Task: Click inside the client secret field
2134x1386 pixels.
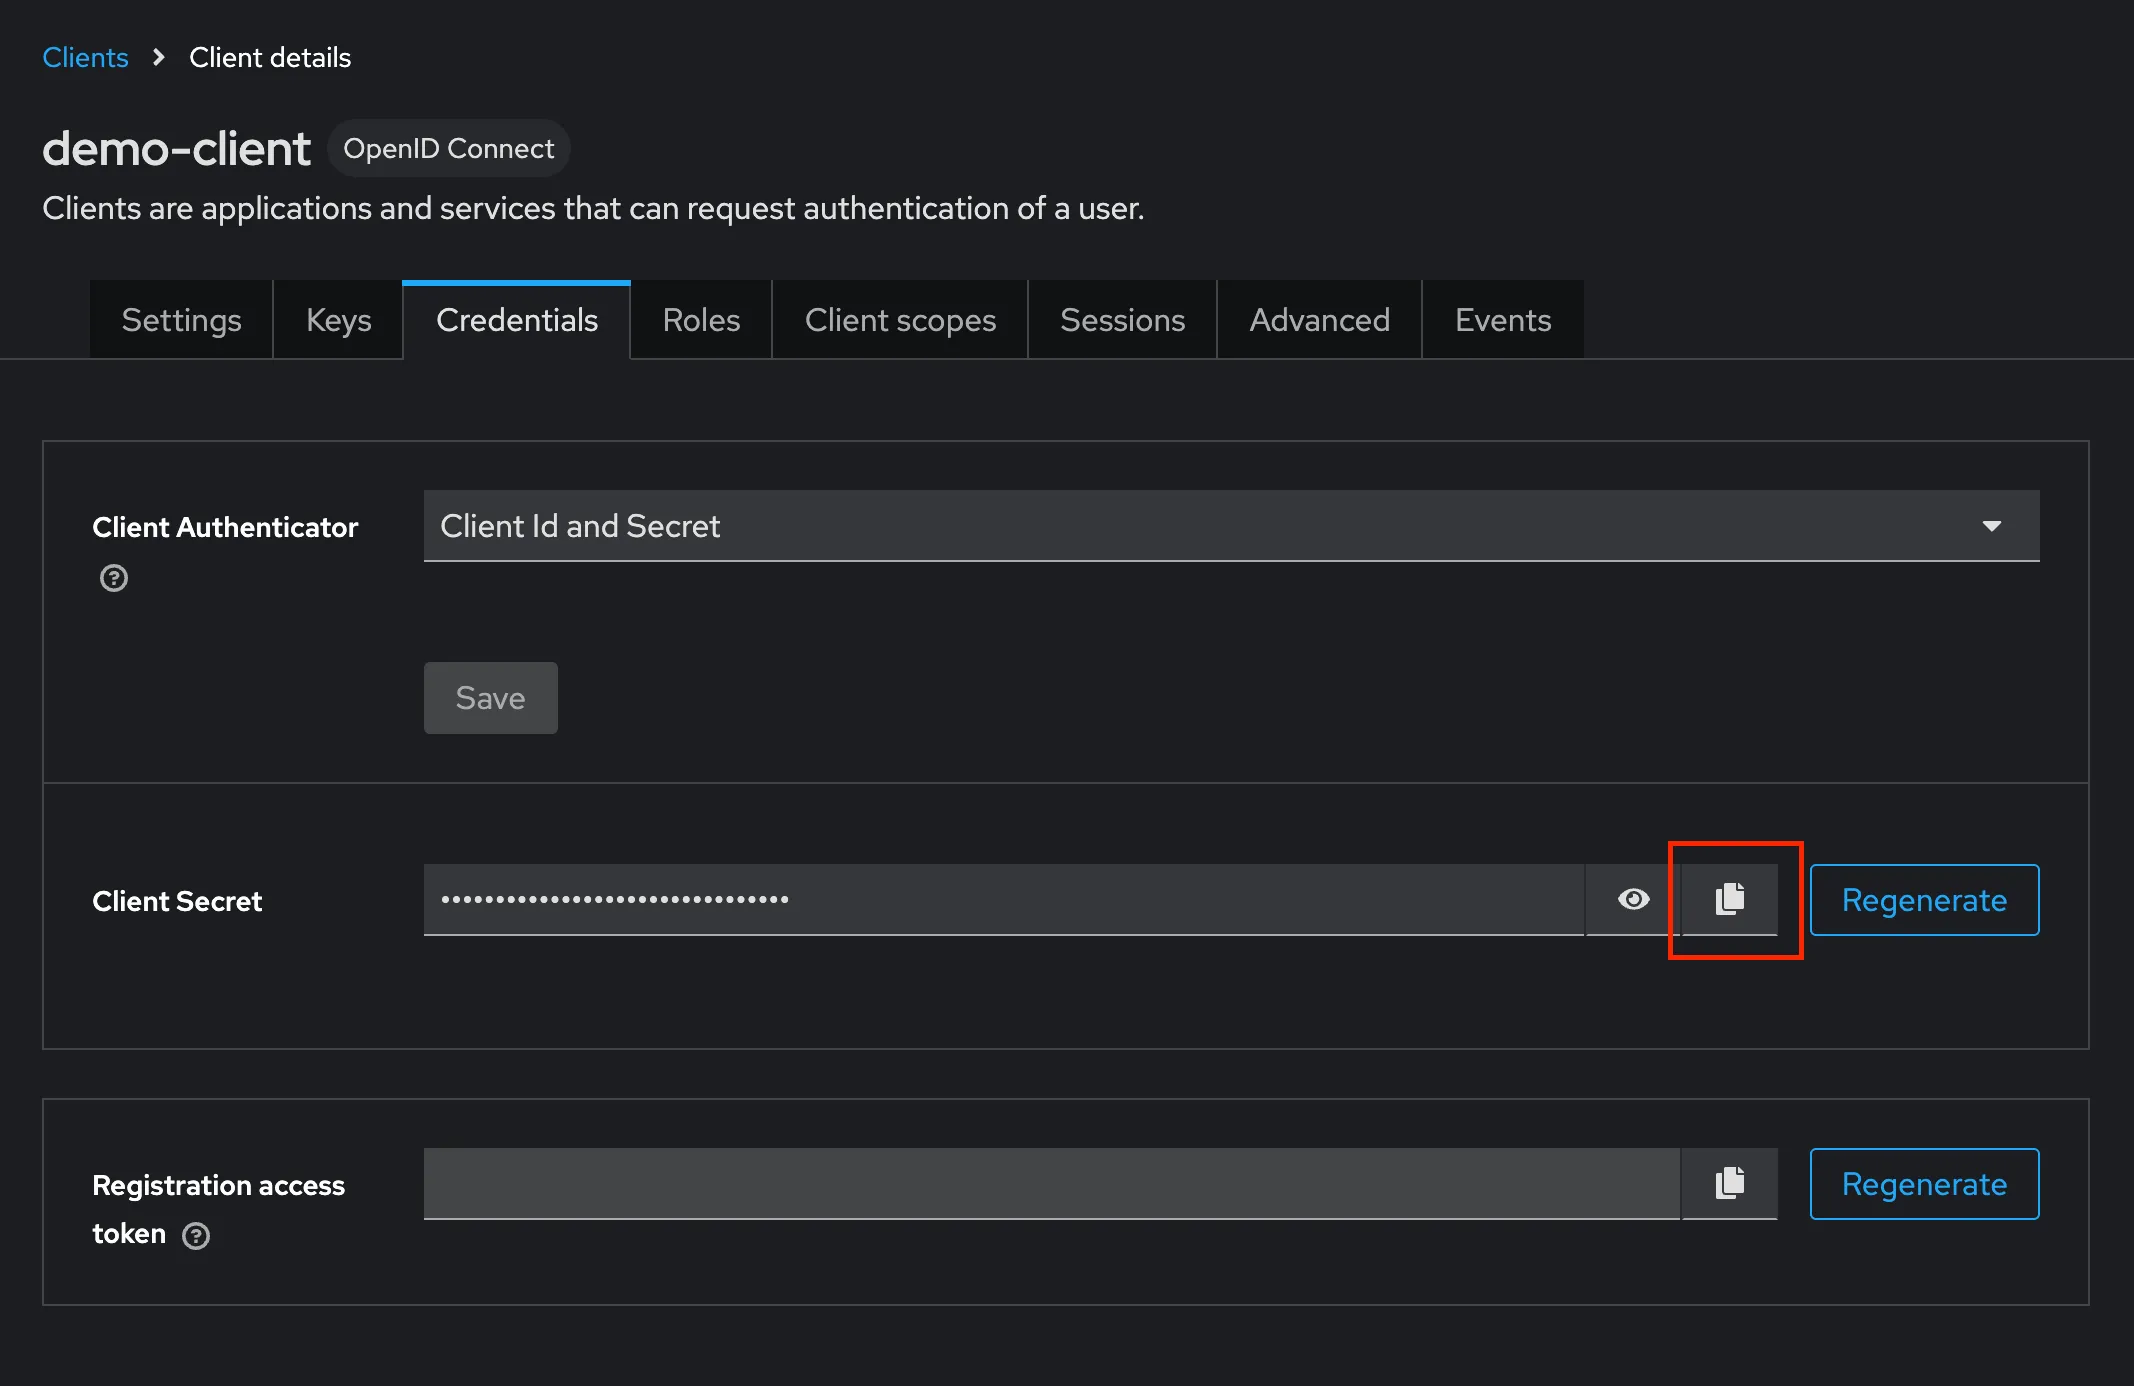Action: click(1000, 899)
